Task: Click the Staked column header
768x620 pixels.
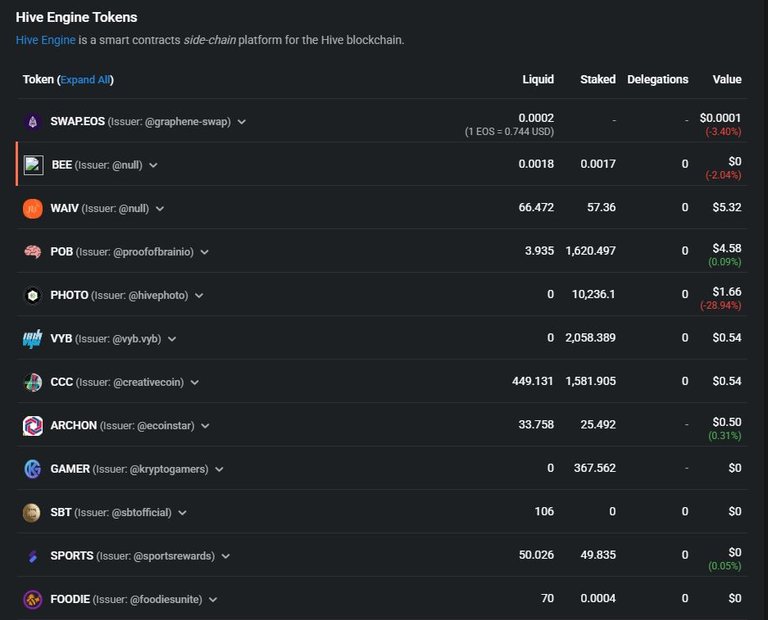Action: (598, 79)
